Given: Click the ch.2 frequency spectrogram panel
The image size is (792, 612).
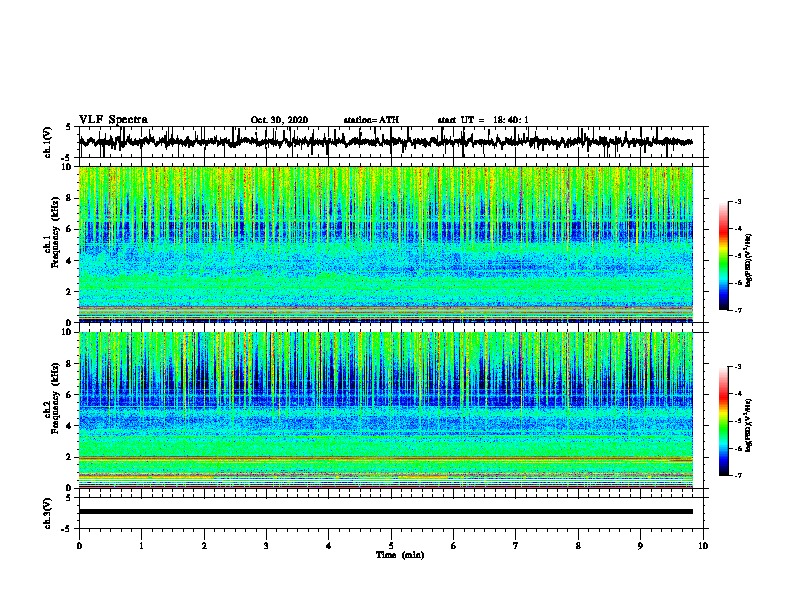Looking at the screenshot, I should coord(385,410).
